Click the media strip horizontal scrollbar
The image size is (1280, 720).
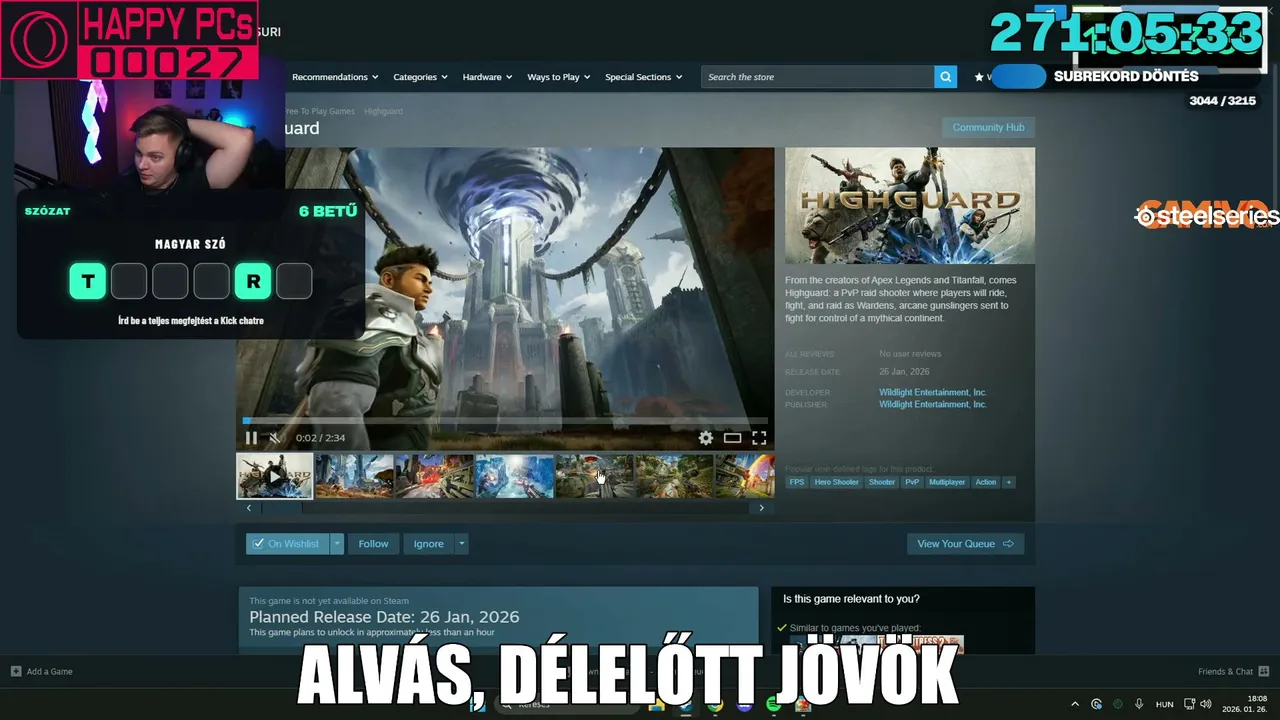[x=505, y=508]
